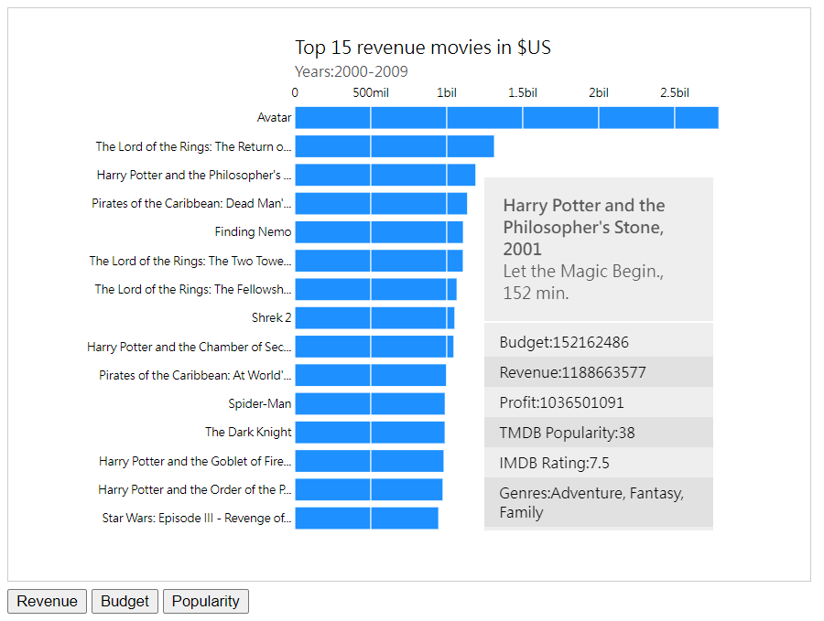Select Harry Potter Philosopher's Stone bar

[x=385, y=175]
